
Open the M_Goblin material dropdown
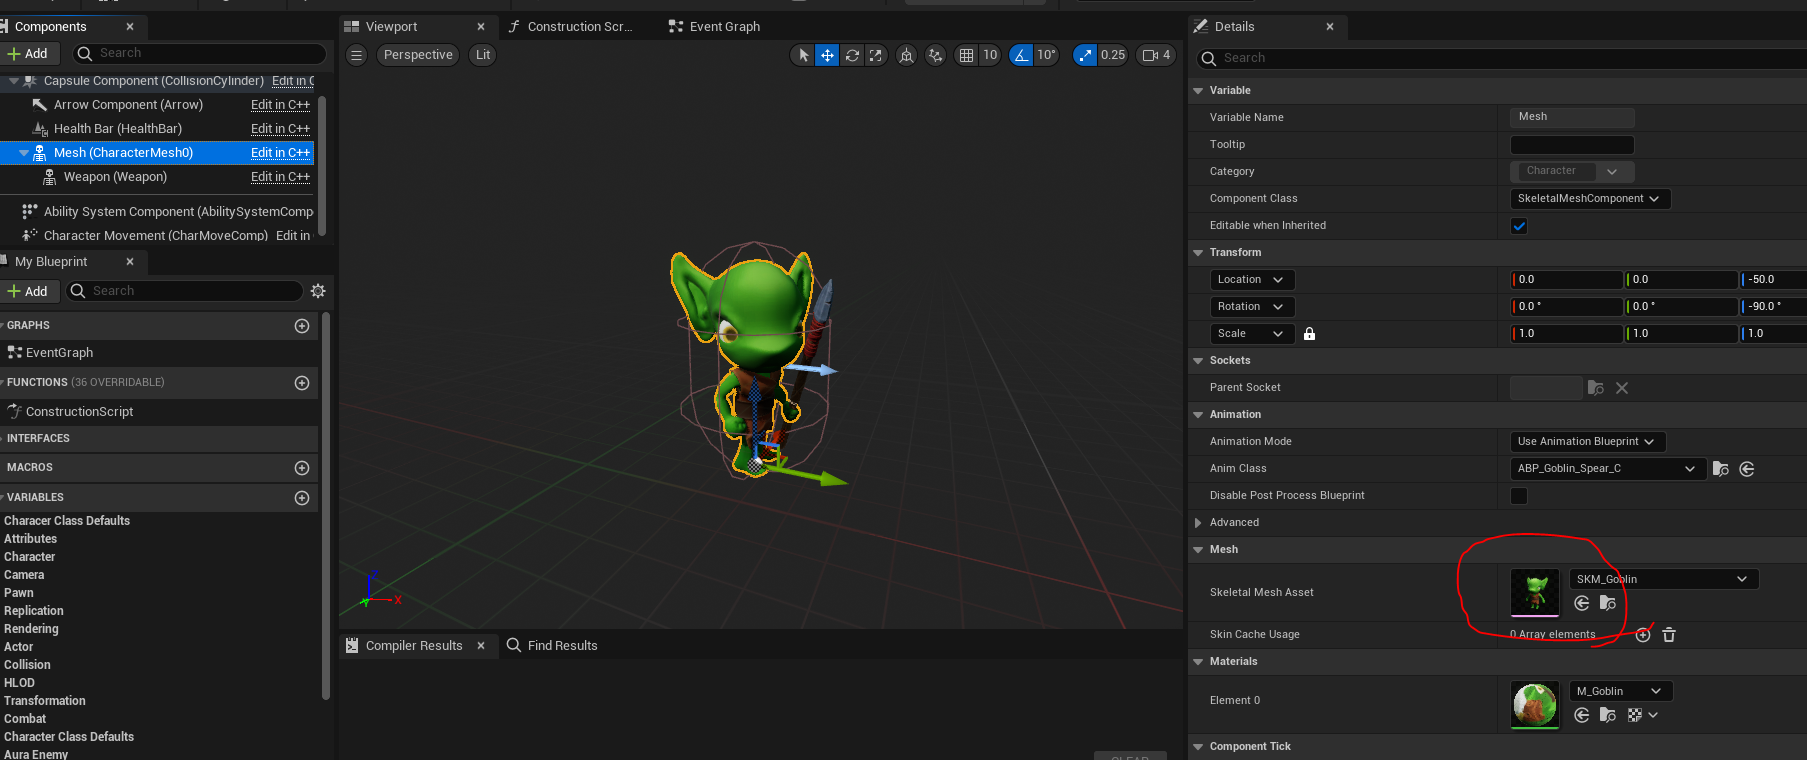coord(1621,692)
